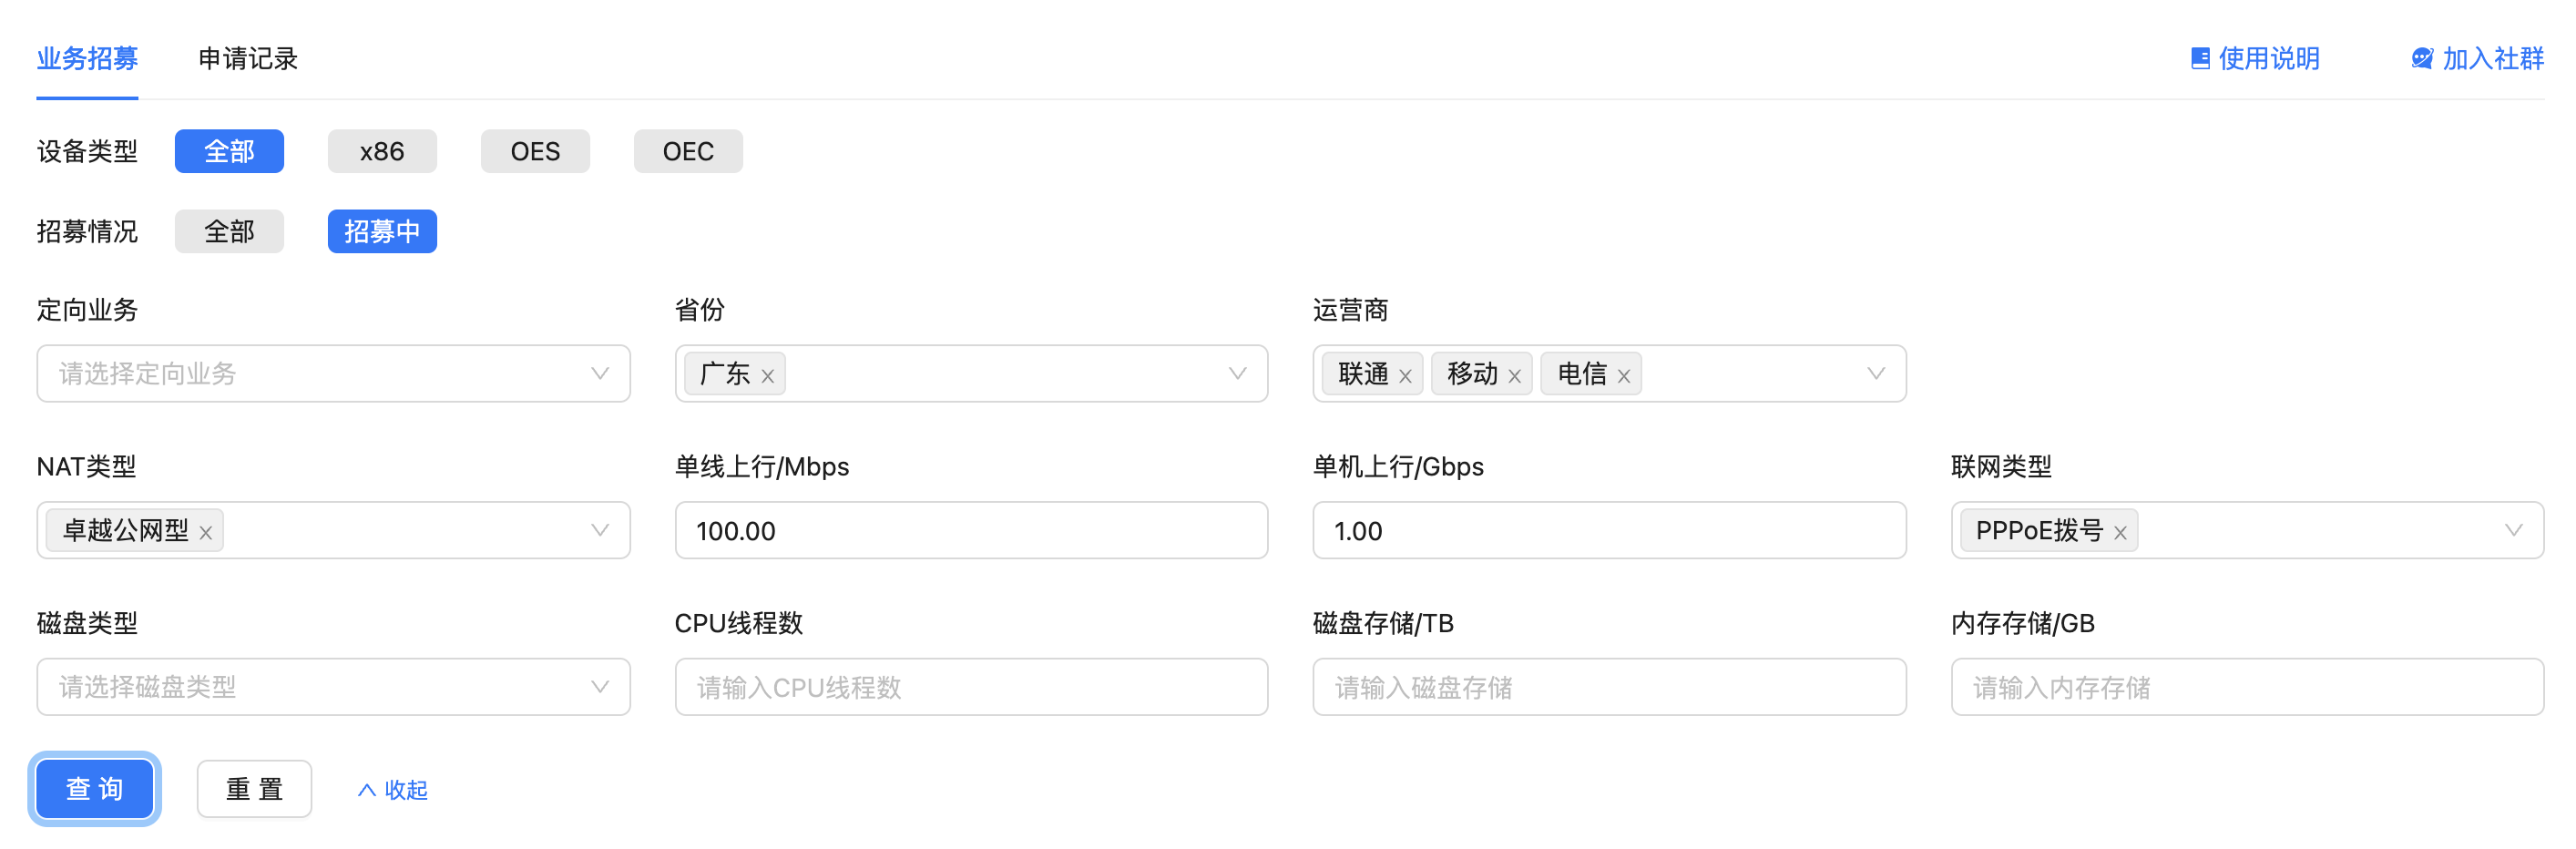The height and width of the screenshot is (849, 2576).
Task: Remove the 电信 carrier tag
Action: 1623,376
